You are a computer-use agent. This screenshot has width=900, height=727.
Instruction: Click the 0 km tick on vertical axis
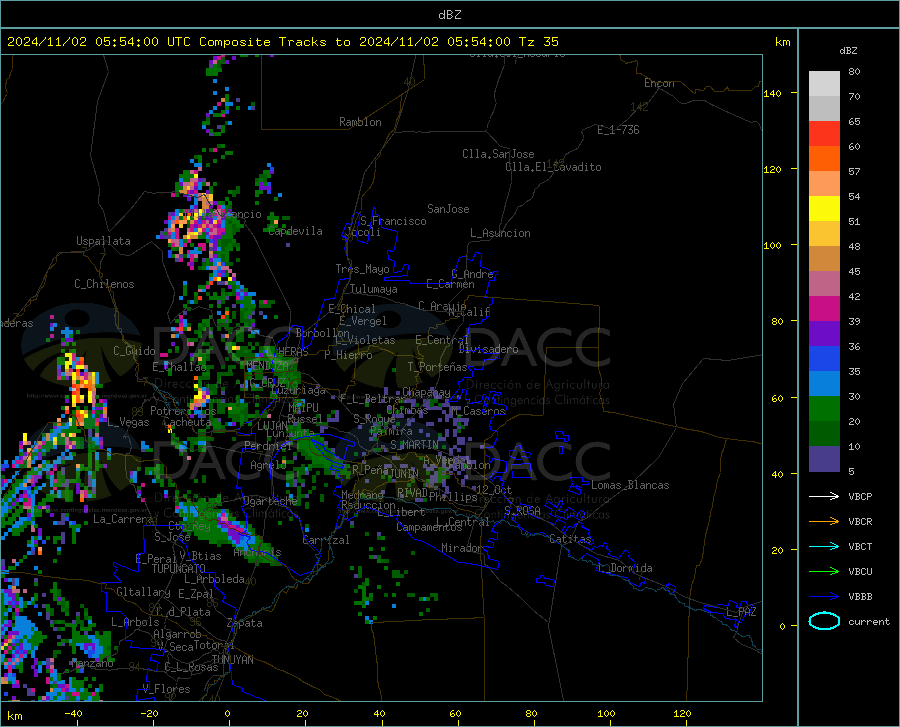[x=782, y=626]
